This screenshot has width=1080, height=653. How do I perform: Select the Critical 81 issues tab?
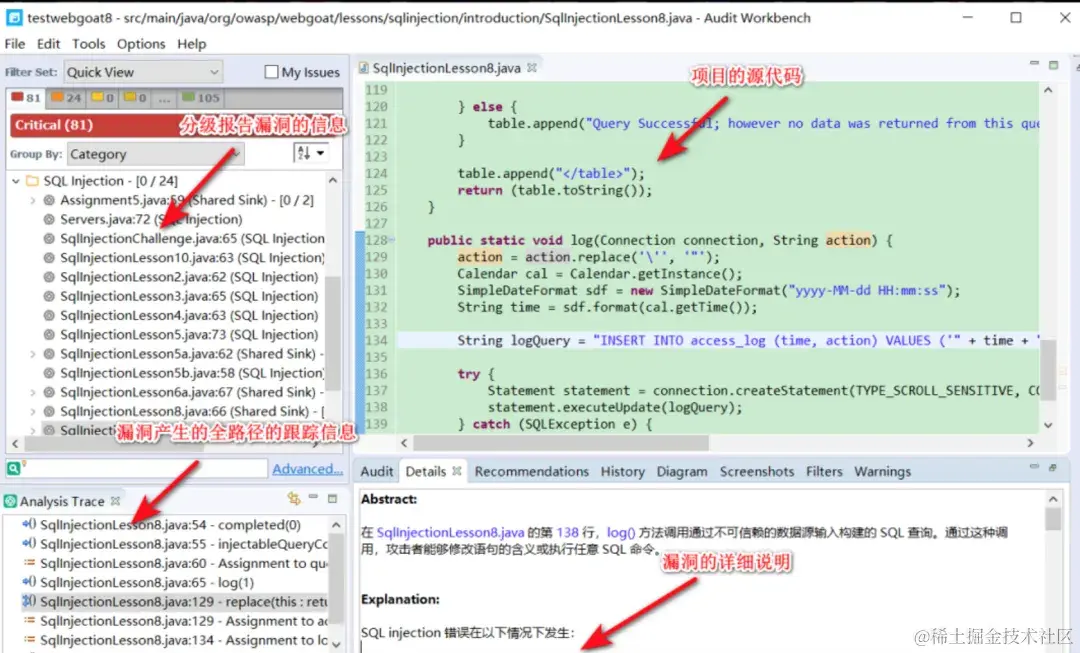click(26, 98)
